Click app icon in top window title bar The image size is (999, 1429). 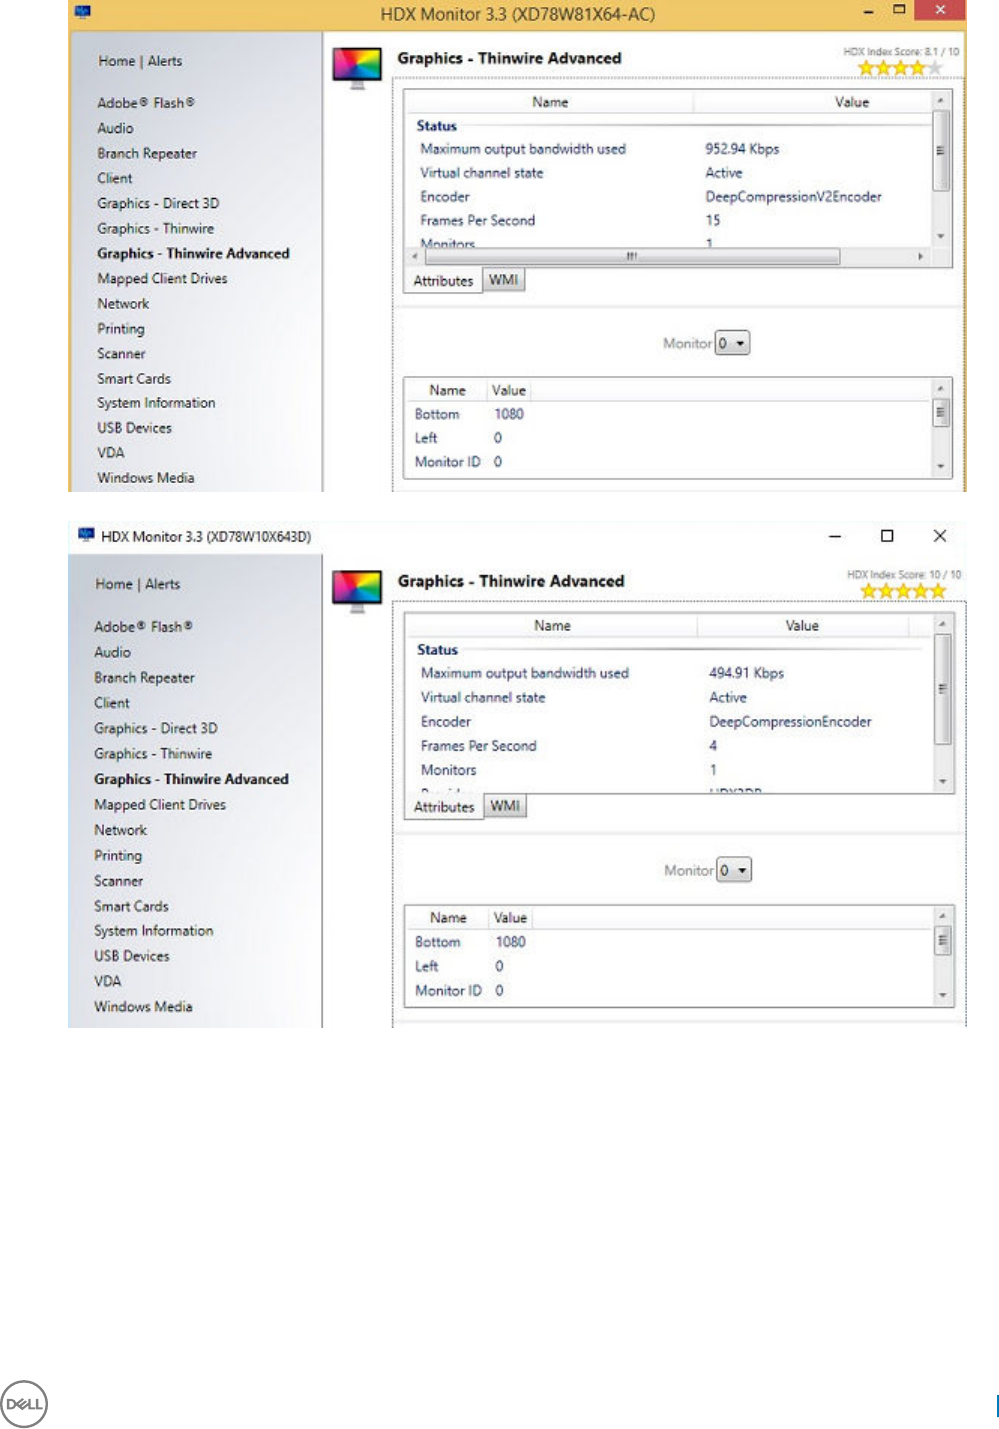(x=83, y=12)
